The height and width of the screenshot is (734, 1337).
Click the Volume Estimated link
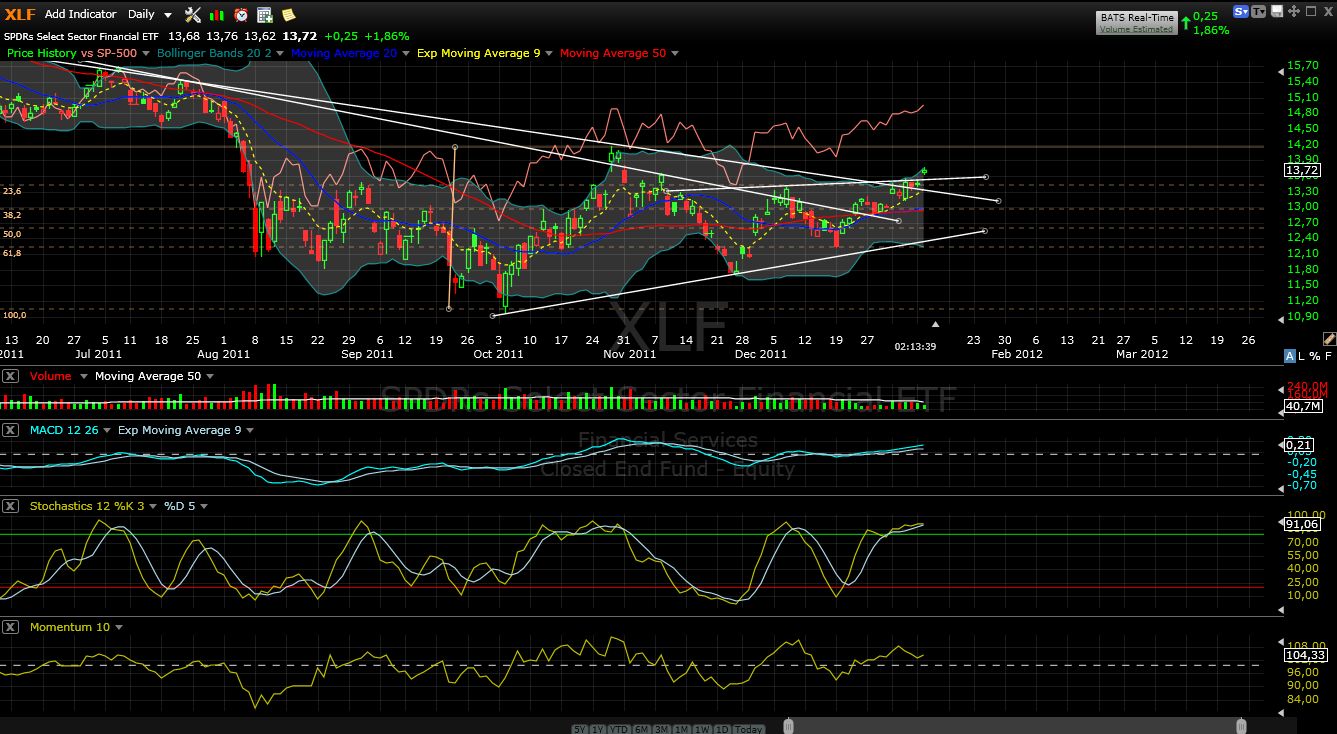tap(1136, 29)
